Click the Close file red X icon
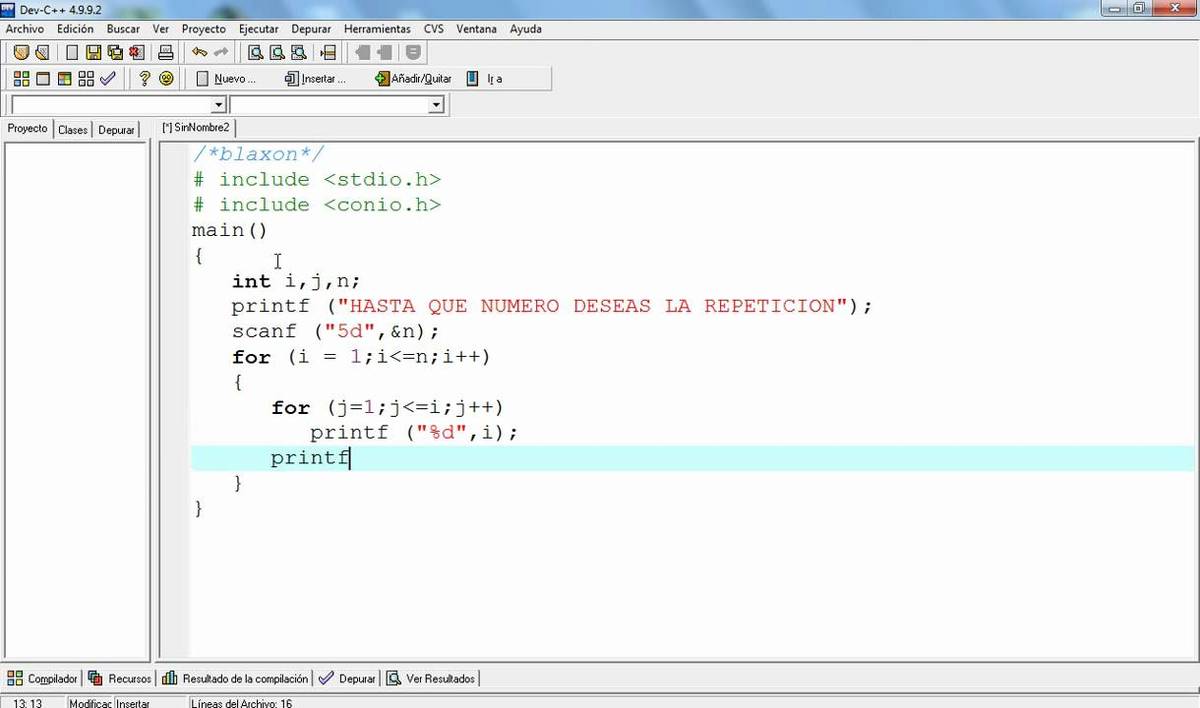The width and height of the screenshot is (1200, 708). pyautogui.click(x=136, y=53)
